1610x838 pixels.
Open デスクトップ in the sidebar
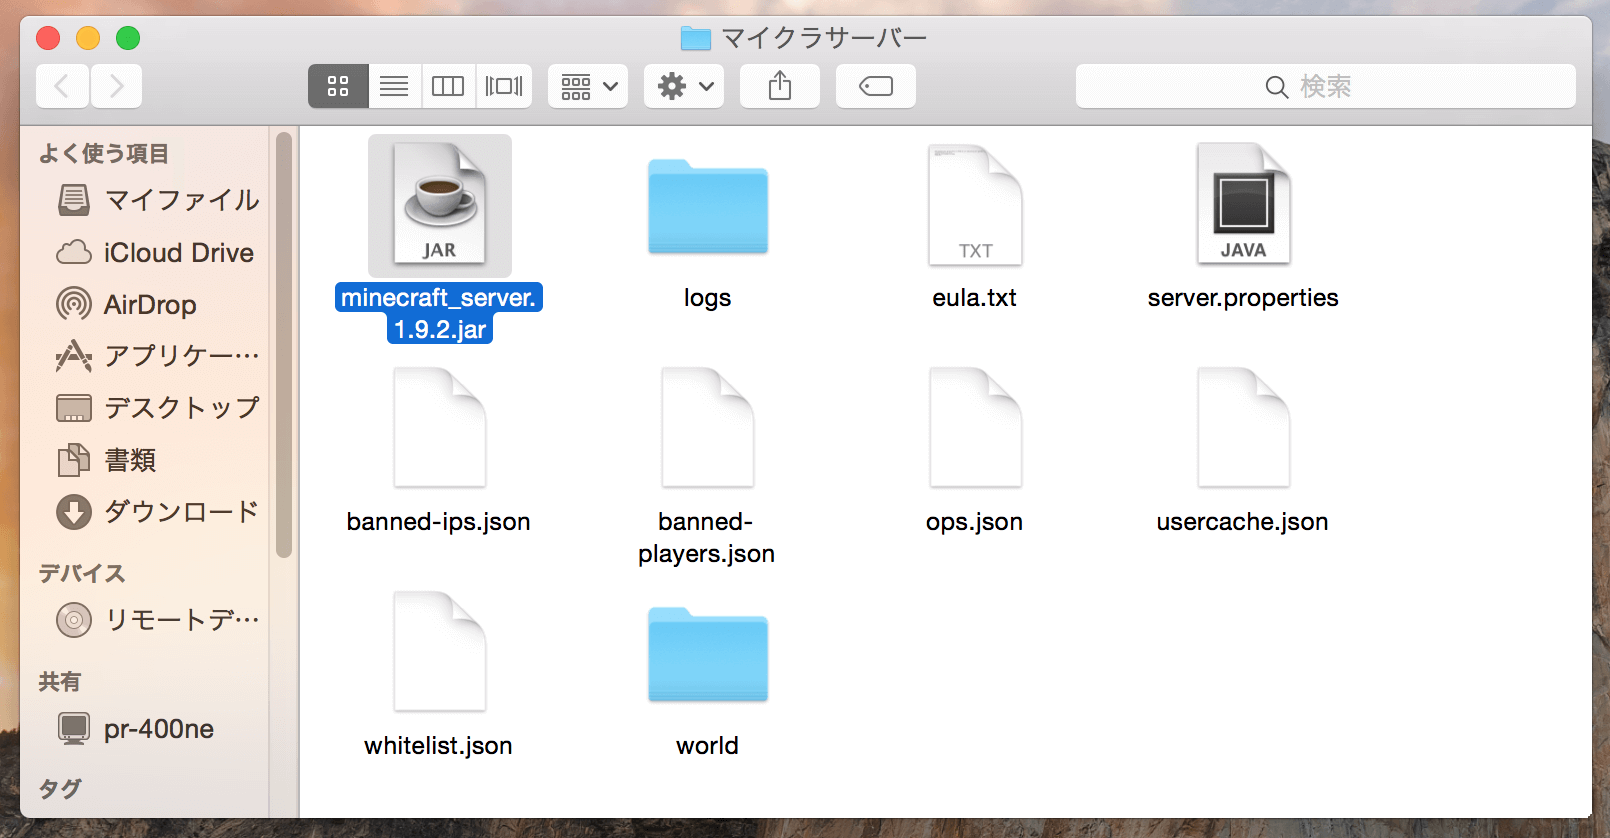pyautogui.click(x=158, y=408)
